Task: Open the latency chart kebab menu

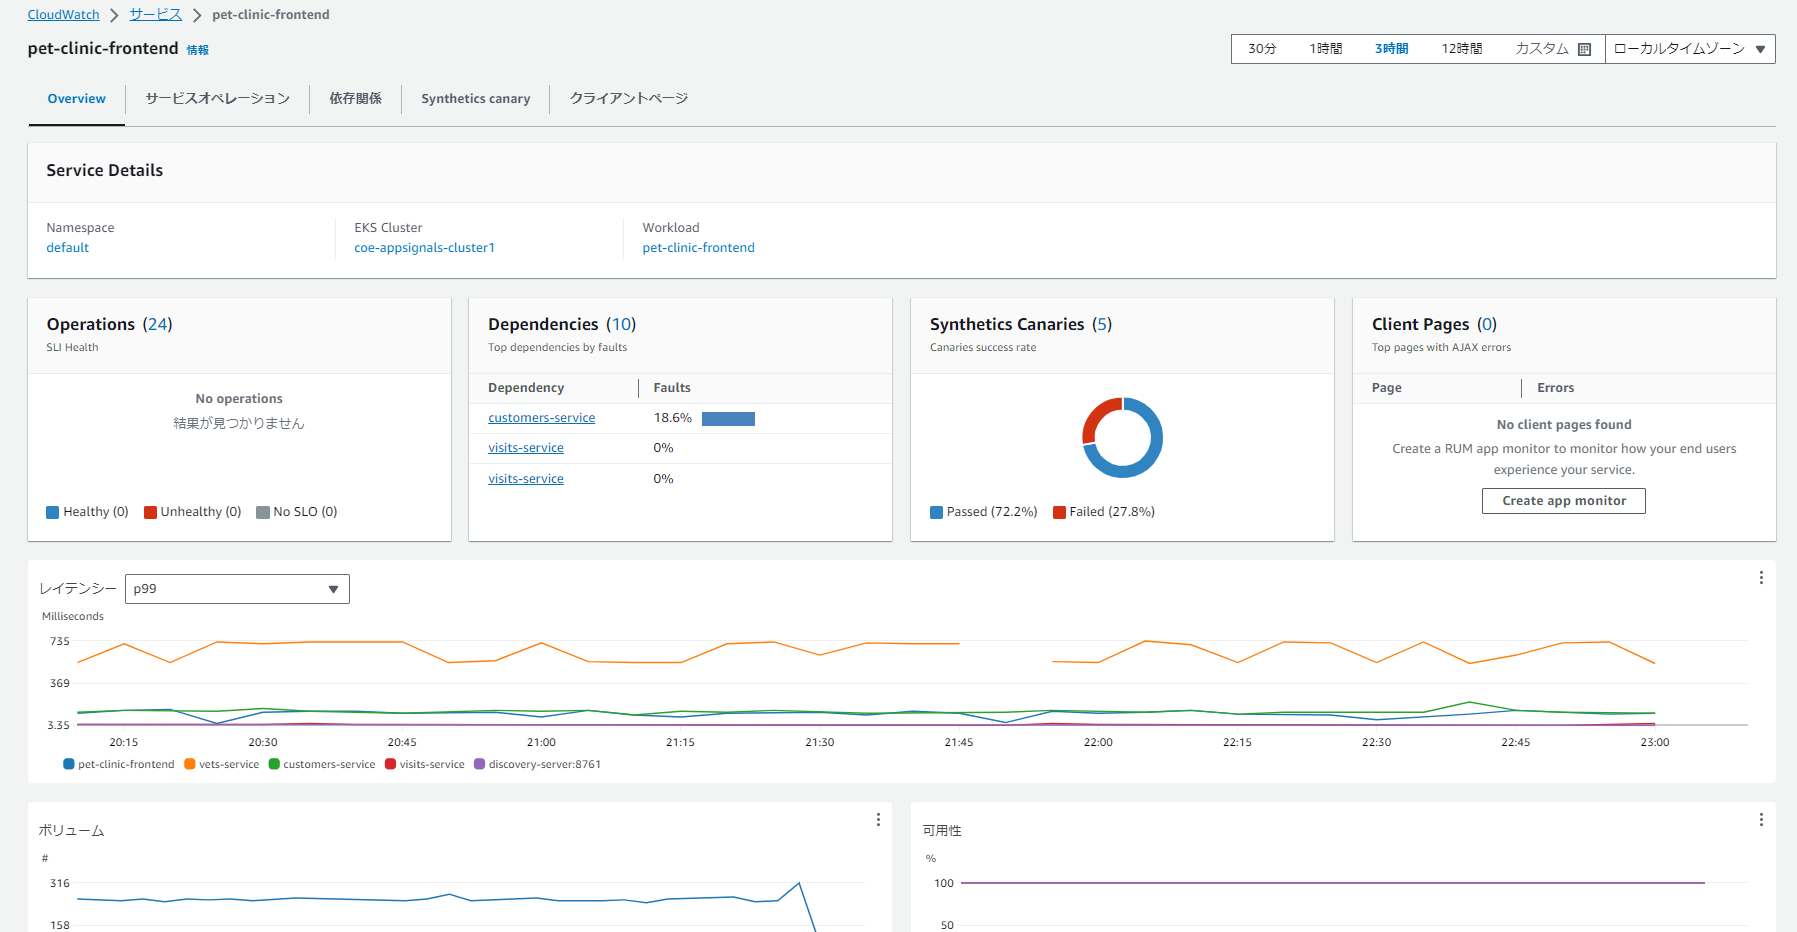Action: (x=1761, y=578)
